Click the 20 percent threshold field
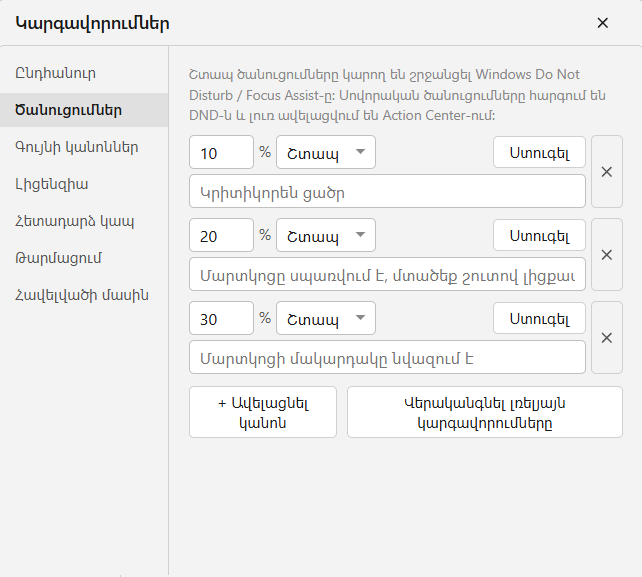Viewport: 642px width, 577px height. pyautogui.click(x=222, y=235)
